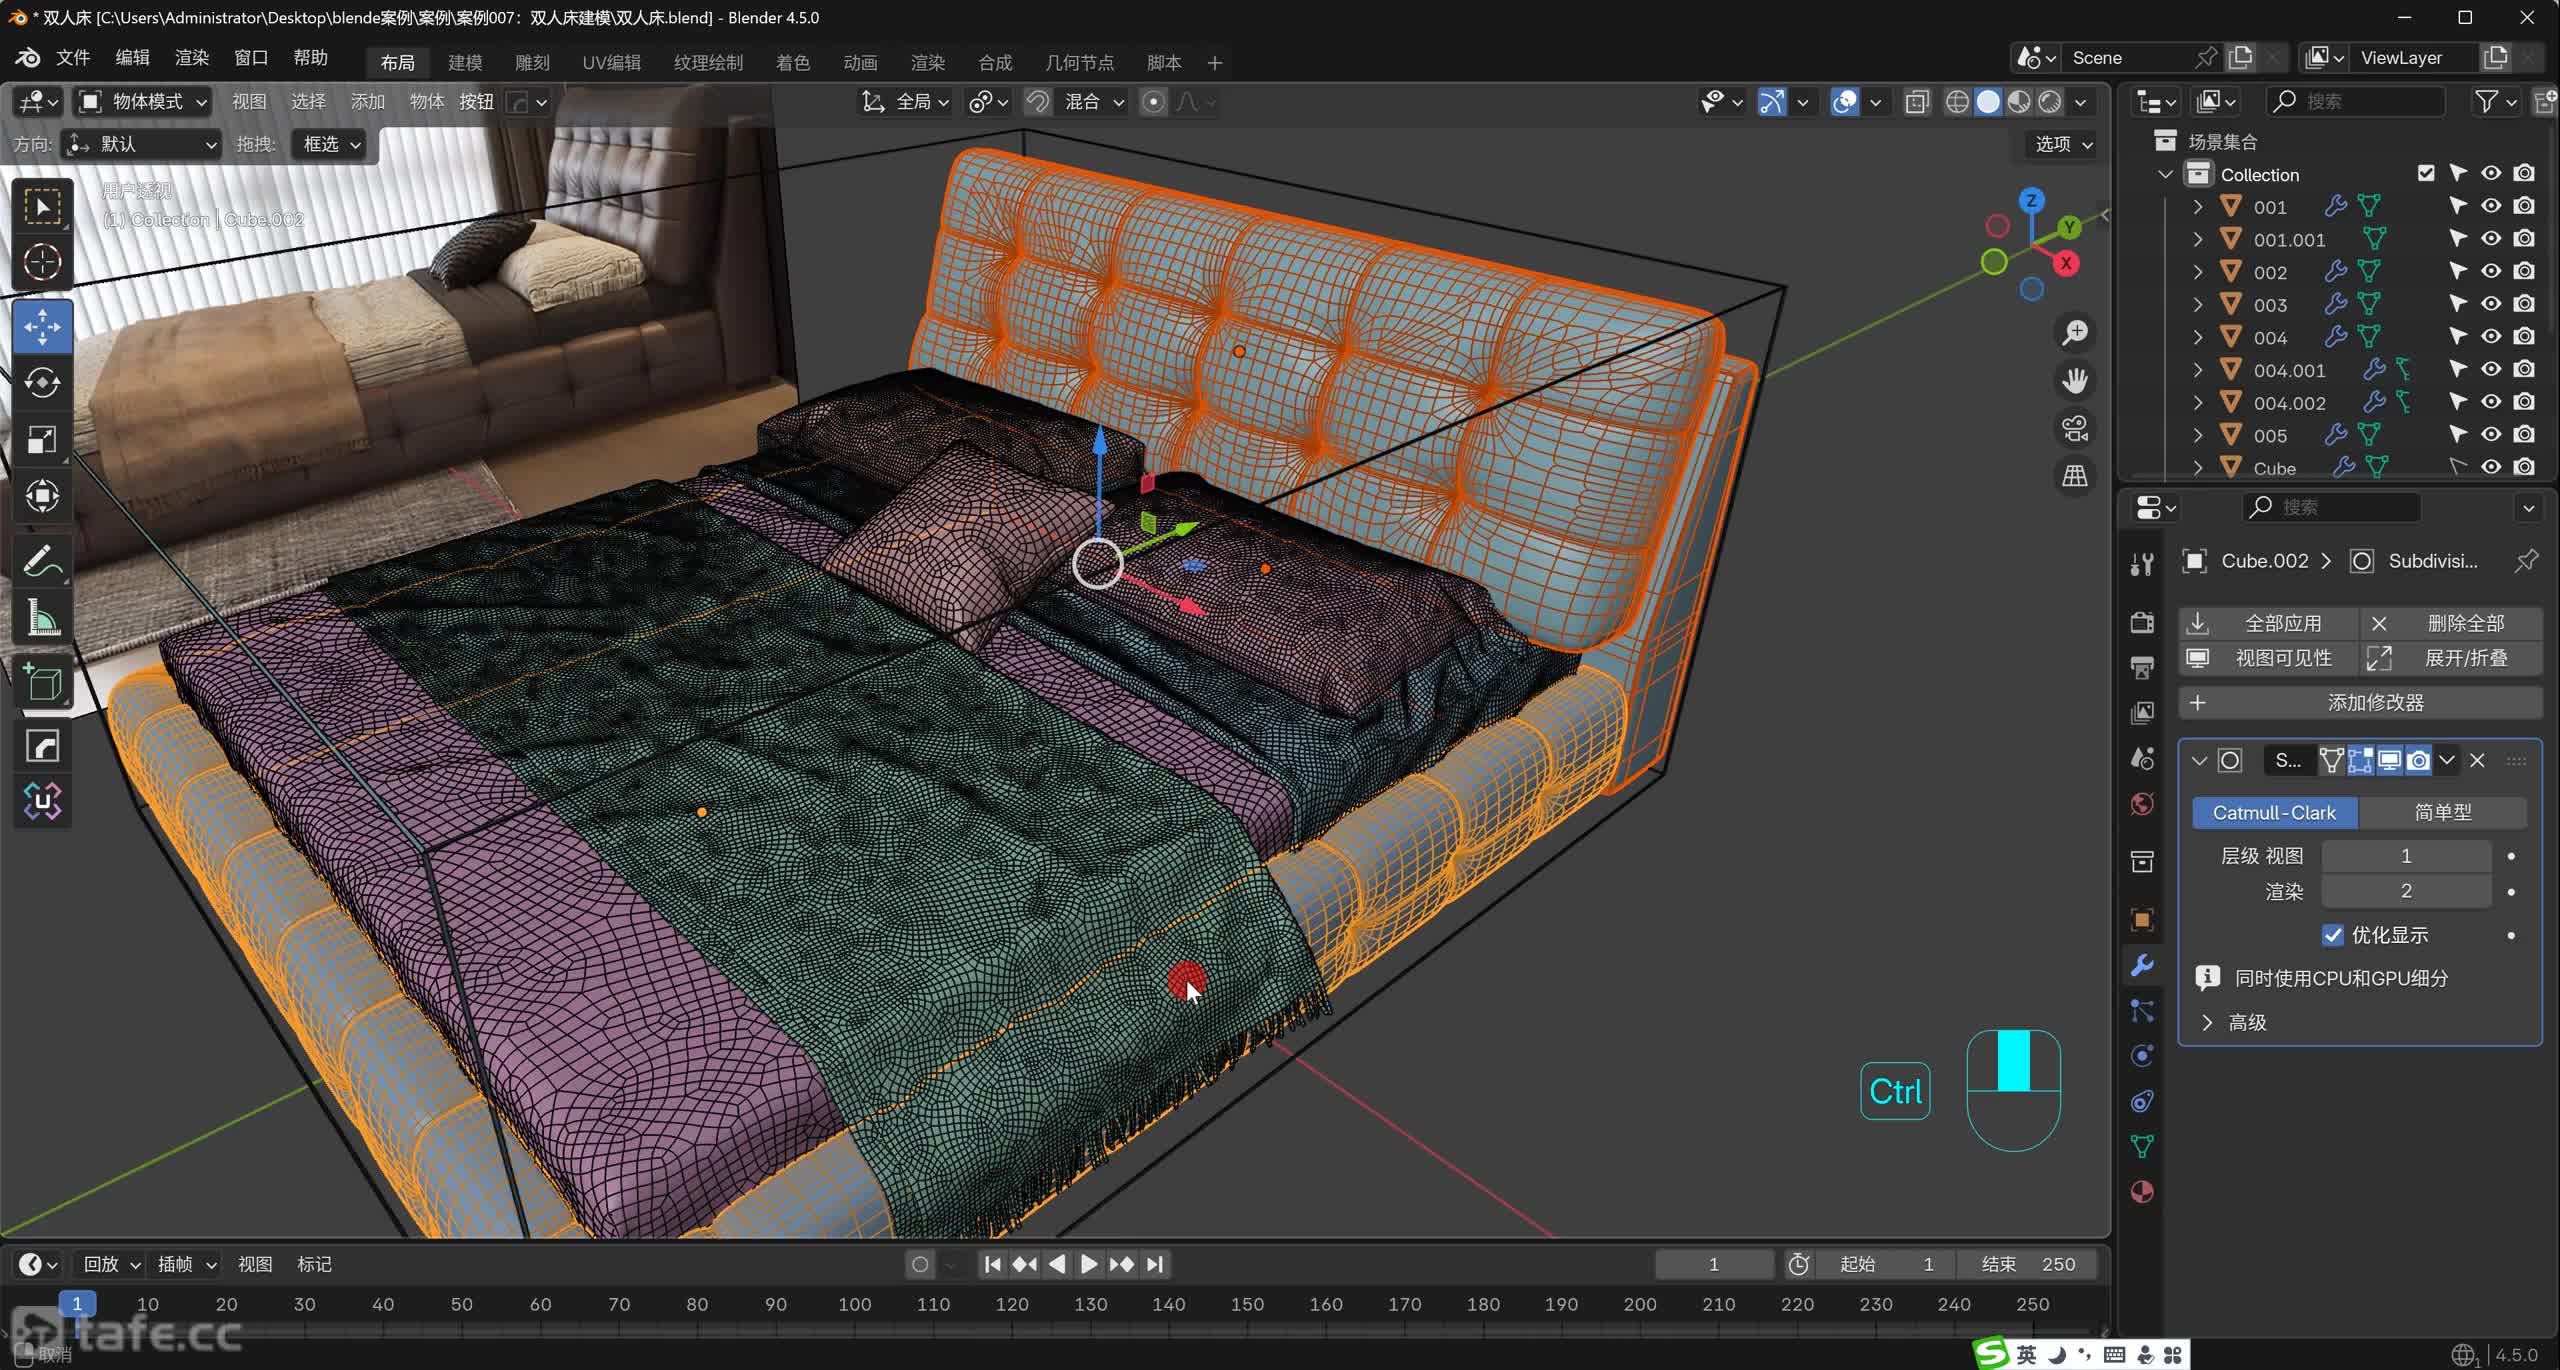Hide object 003 in outliner

2491,304
